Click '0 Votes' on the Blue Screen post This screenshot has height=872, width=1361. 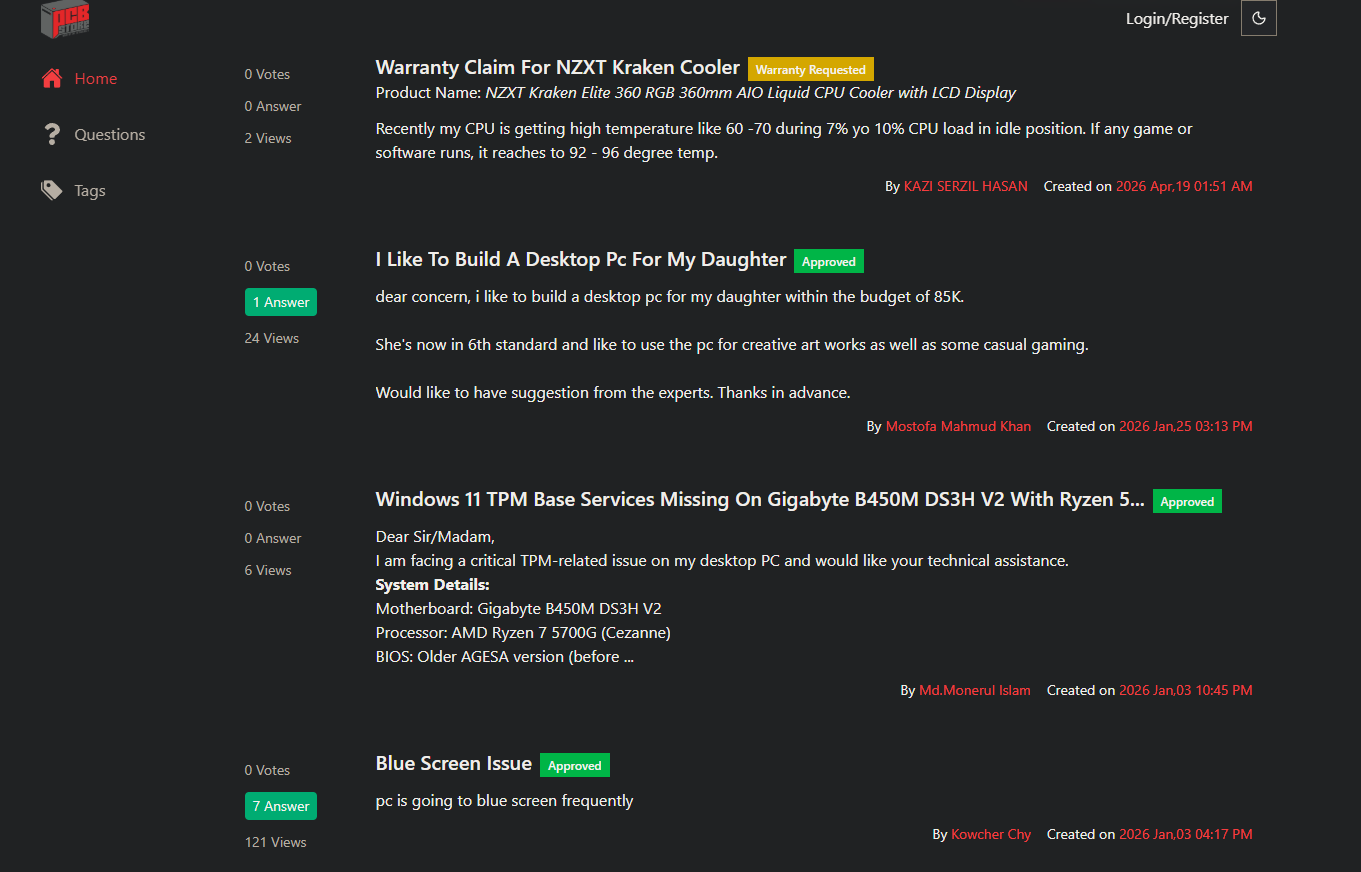(267, 770)
